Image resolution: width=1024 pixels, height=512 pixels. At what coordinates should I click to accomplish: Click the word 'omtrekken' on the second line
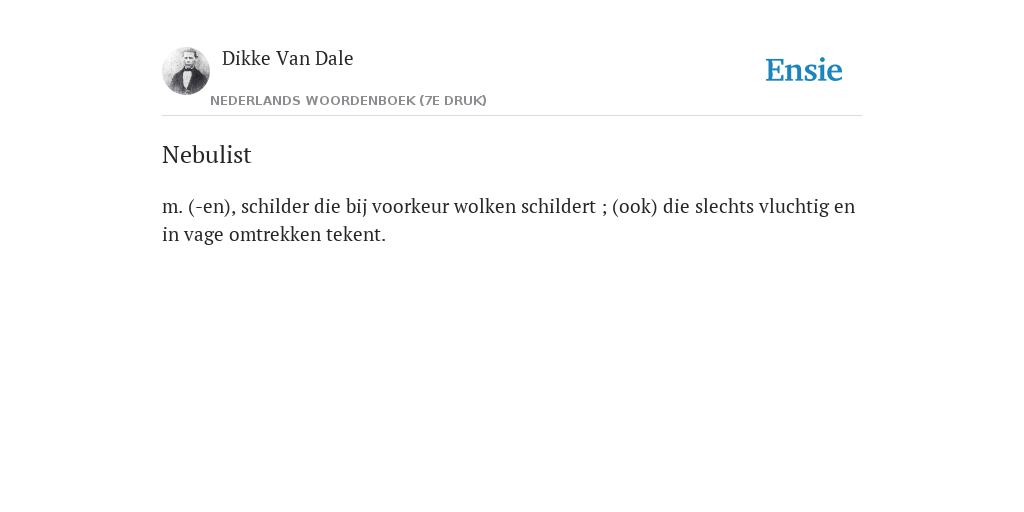pos(275,234)
